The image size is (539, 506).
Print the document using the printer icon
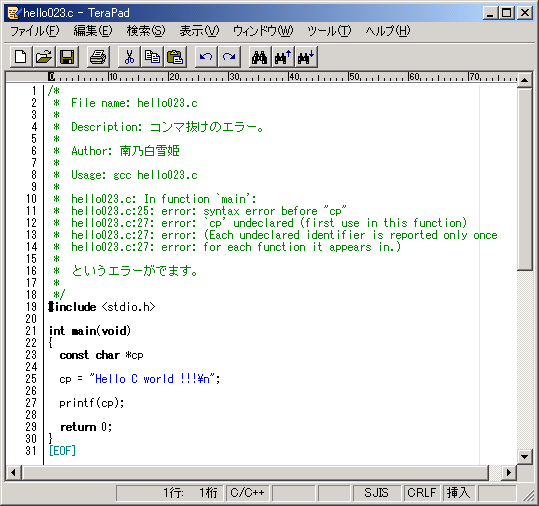pyautogui.click(x=98, y=57)
